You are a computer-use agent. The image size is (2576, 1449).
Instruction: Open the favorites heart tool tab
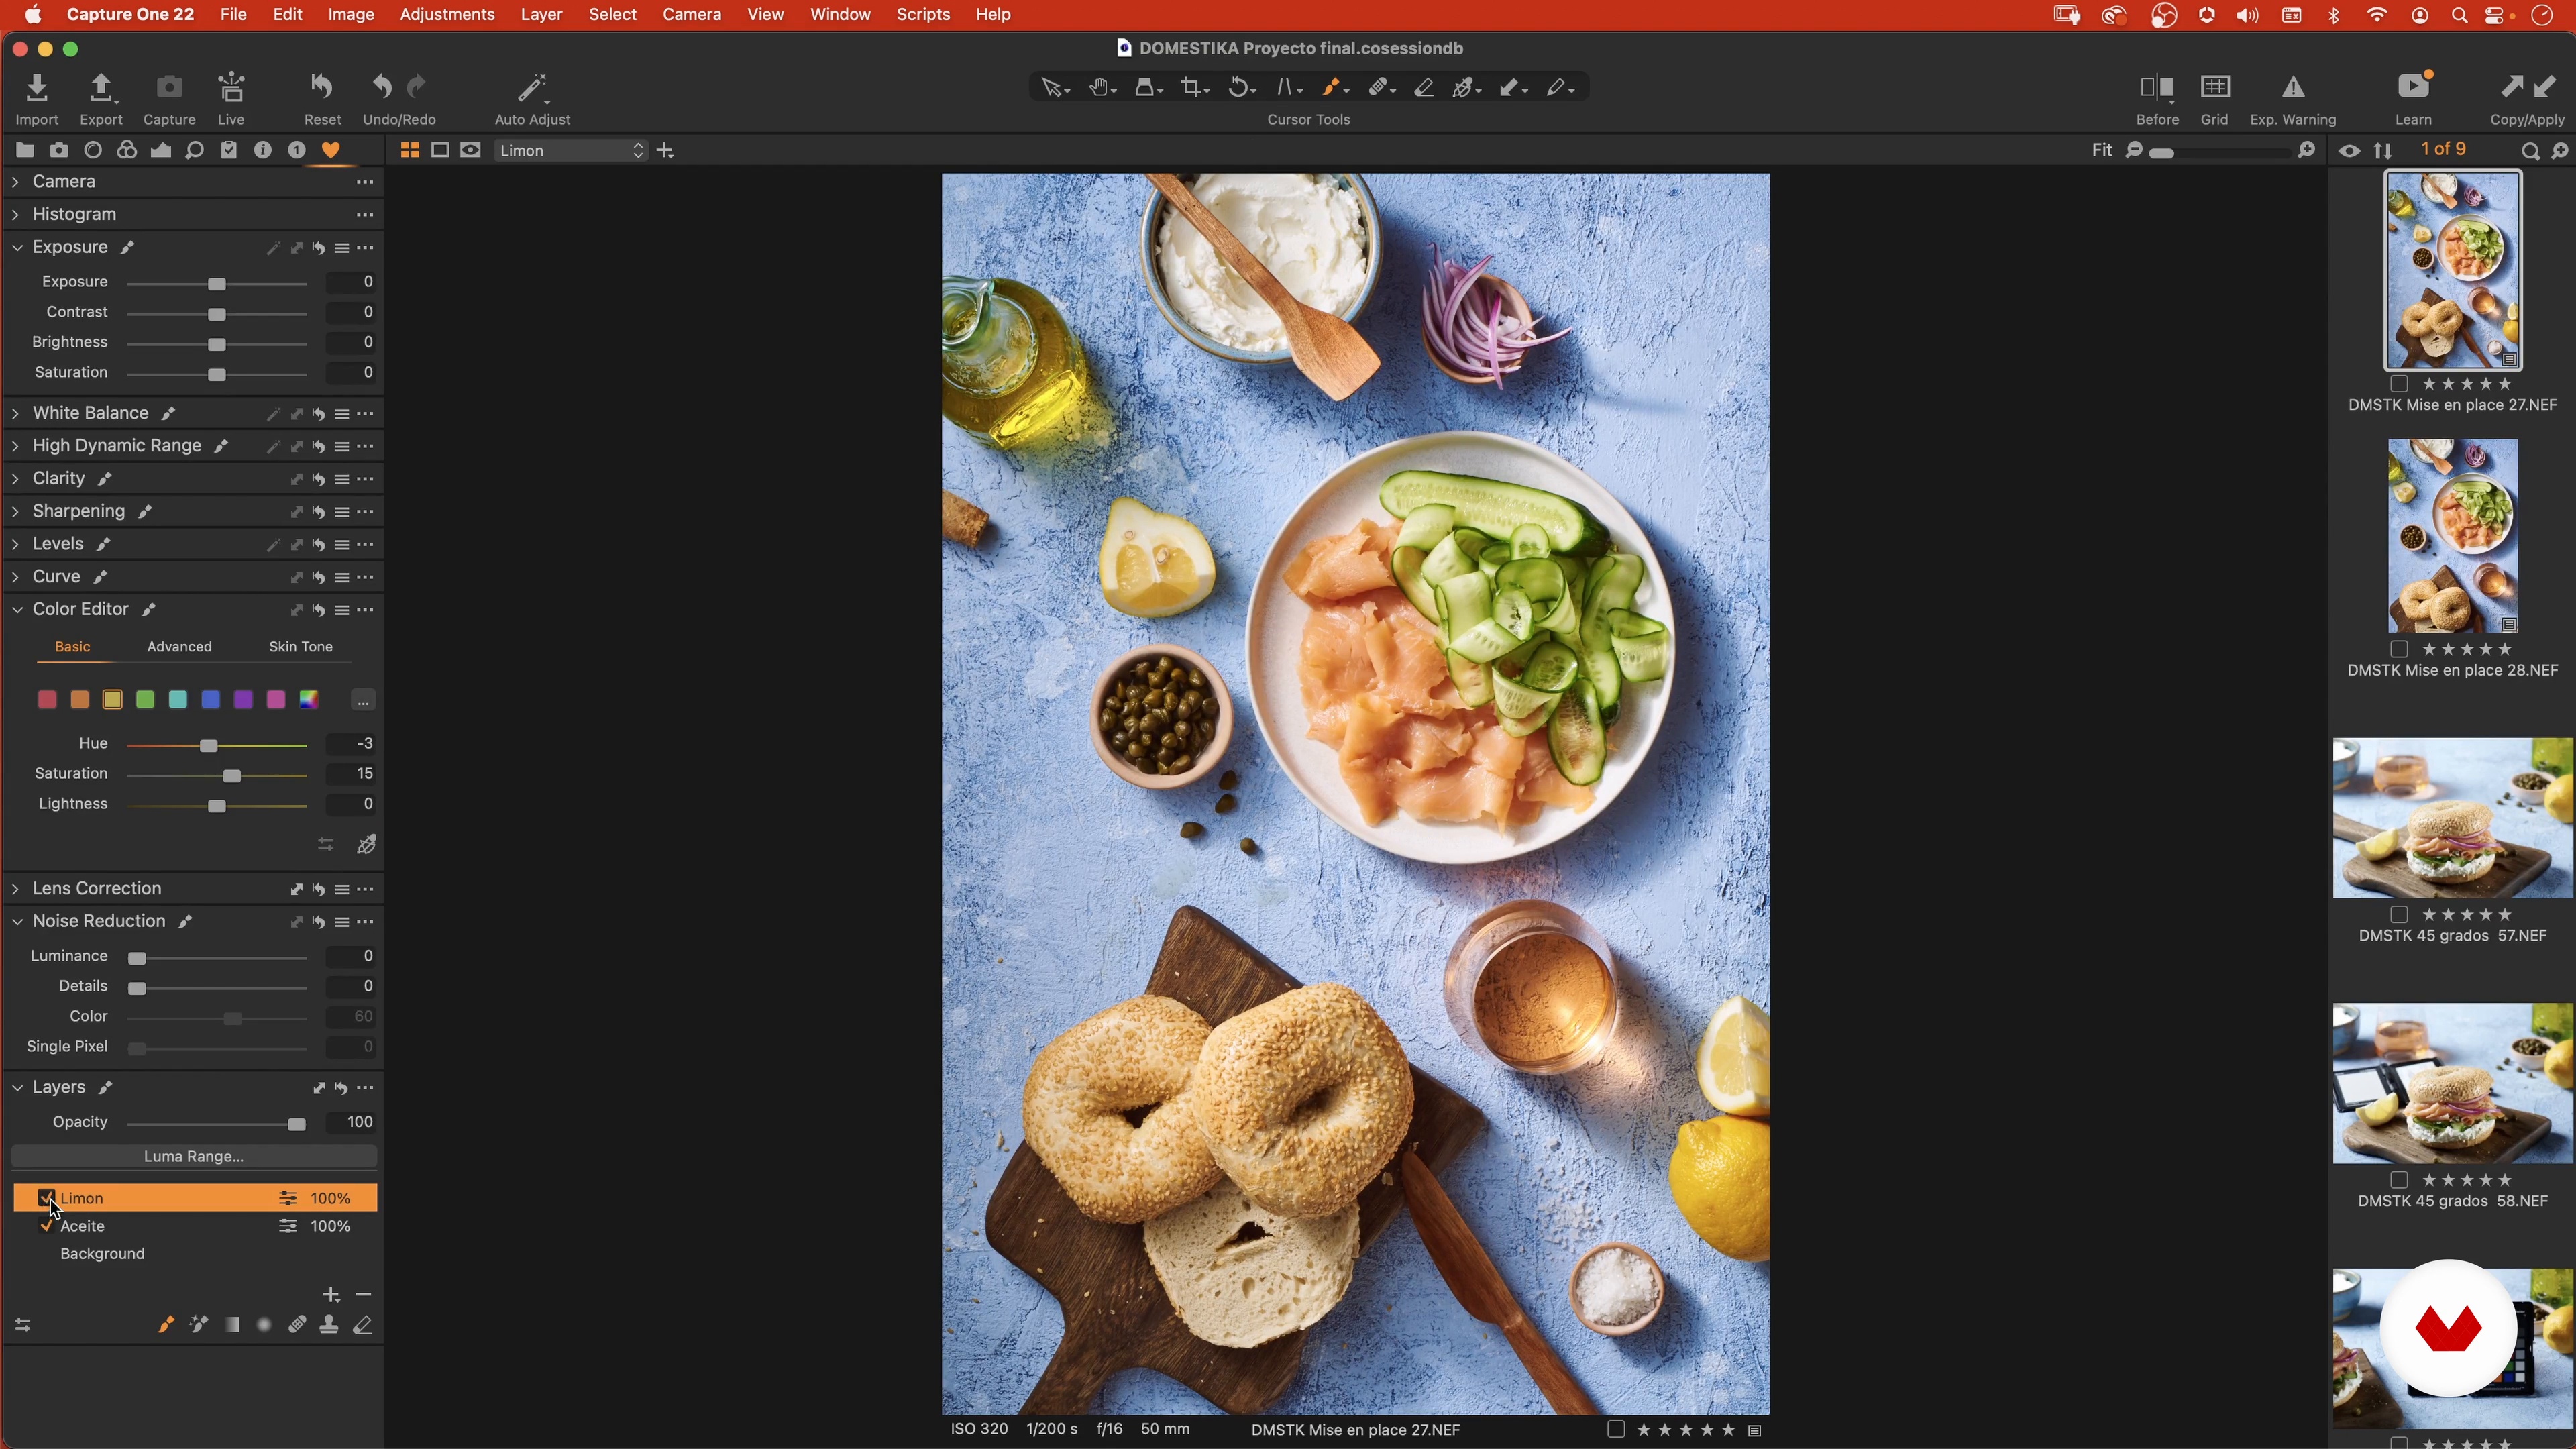pos(330,150)
